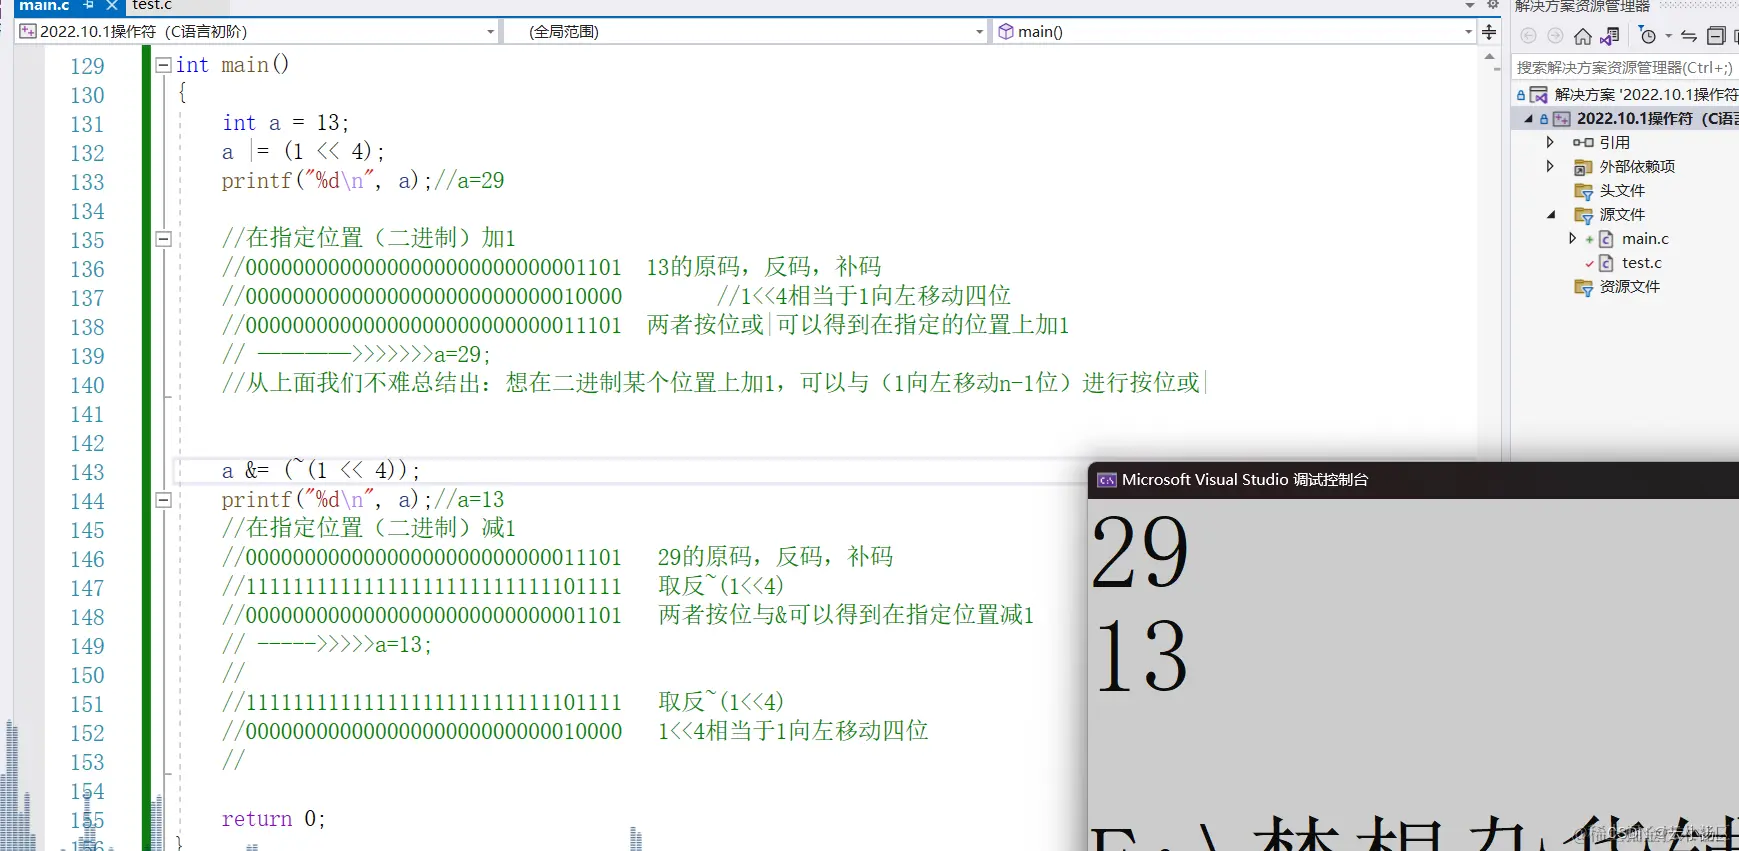Click the editor scroll-up arrow
1739x851 pixels.
tap(1490, 57)
